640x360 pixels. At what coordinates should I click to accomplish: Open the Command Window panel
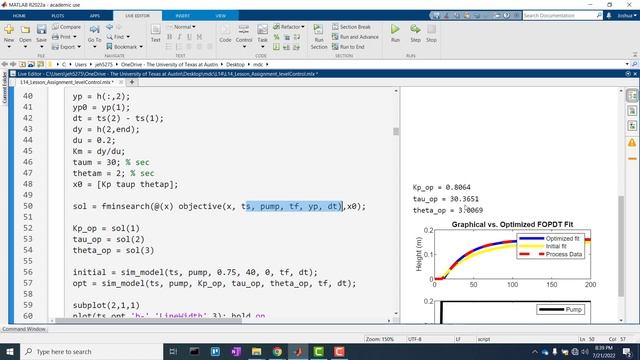24,329
